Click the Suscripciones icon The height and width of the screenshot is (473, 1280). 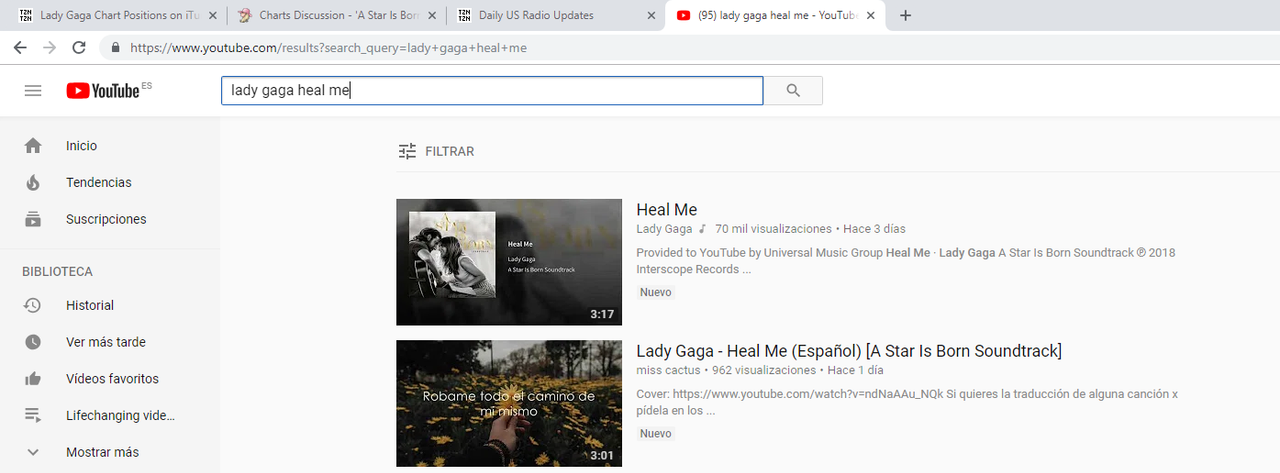[x=33, y=219]
